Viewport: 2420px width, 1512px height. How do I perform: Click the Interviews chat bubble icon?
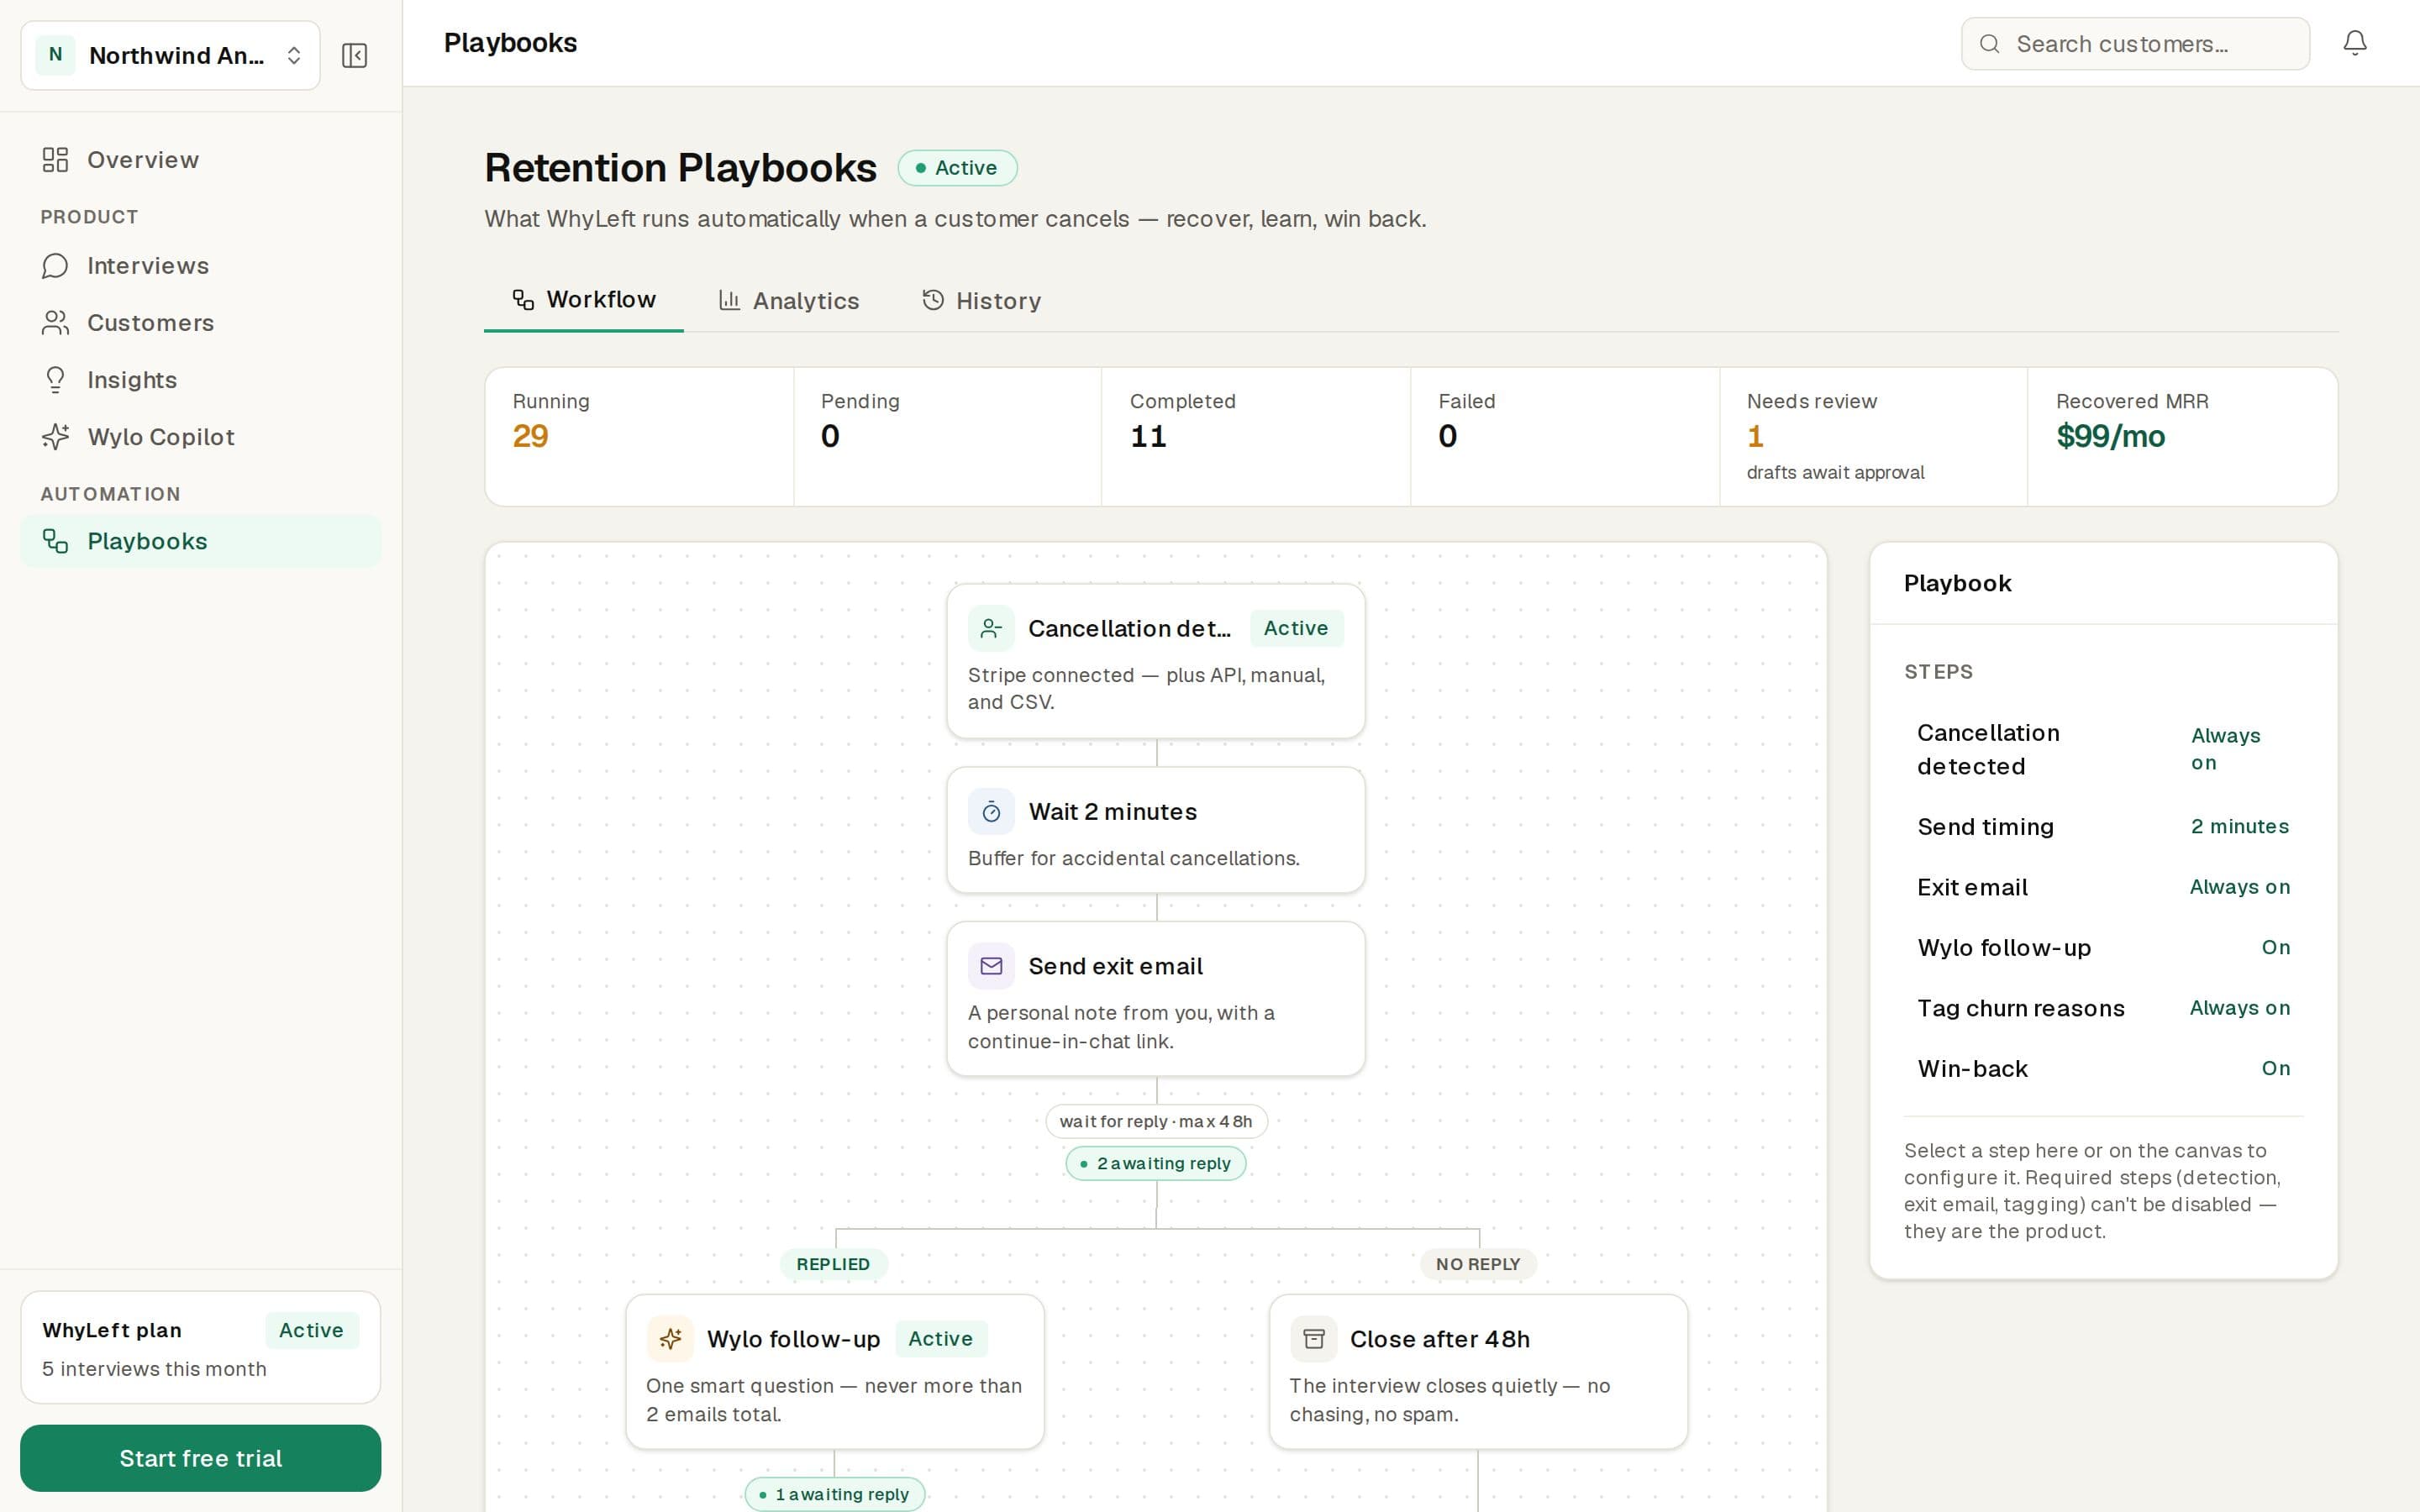pyautogui.click(x=55, y=266)
